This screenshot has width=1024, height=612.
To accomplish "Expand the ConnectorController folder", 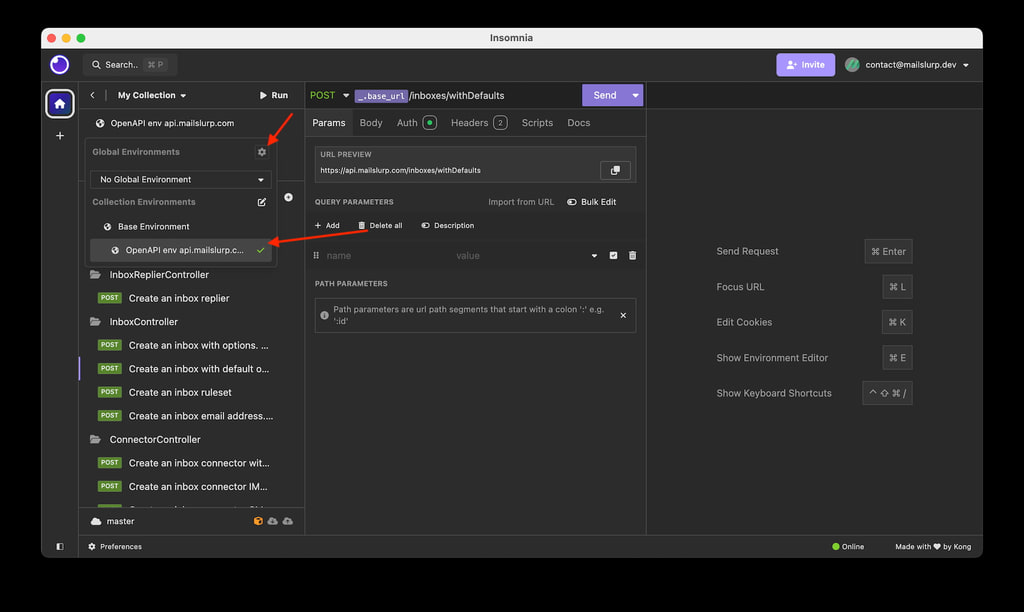I will pos(146,439).
